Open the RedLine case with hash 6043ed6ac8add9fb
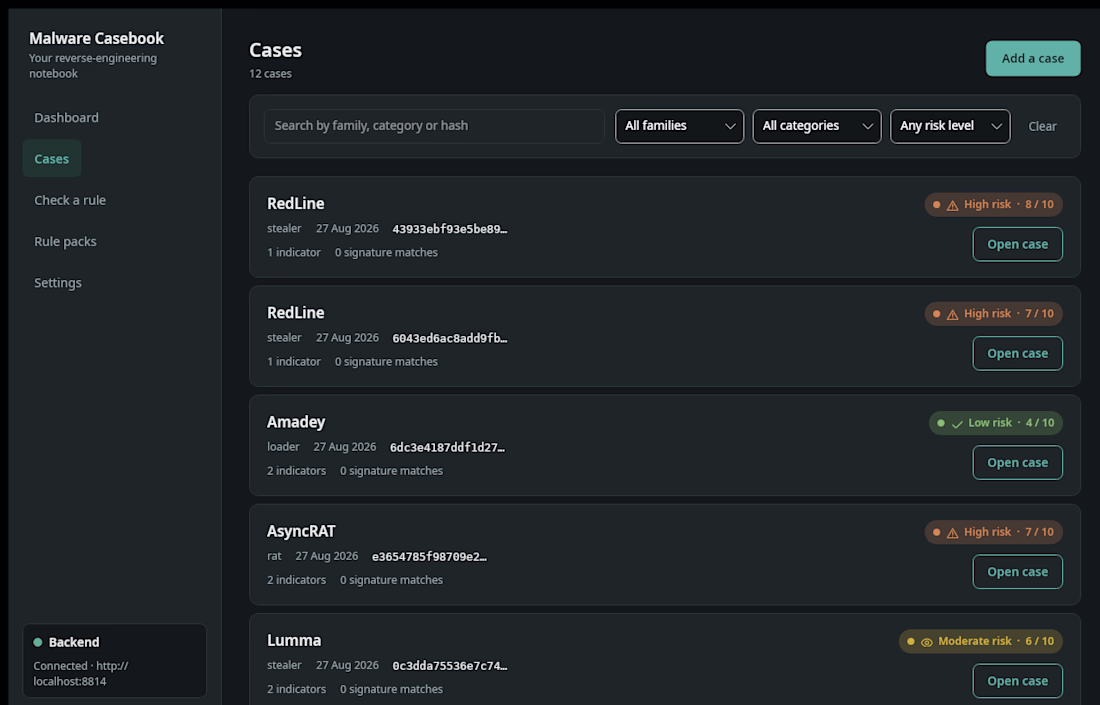The height and width of the screenshot is (705, 1100). point(1017,354)
